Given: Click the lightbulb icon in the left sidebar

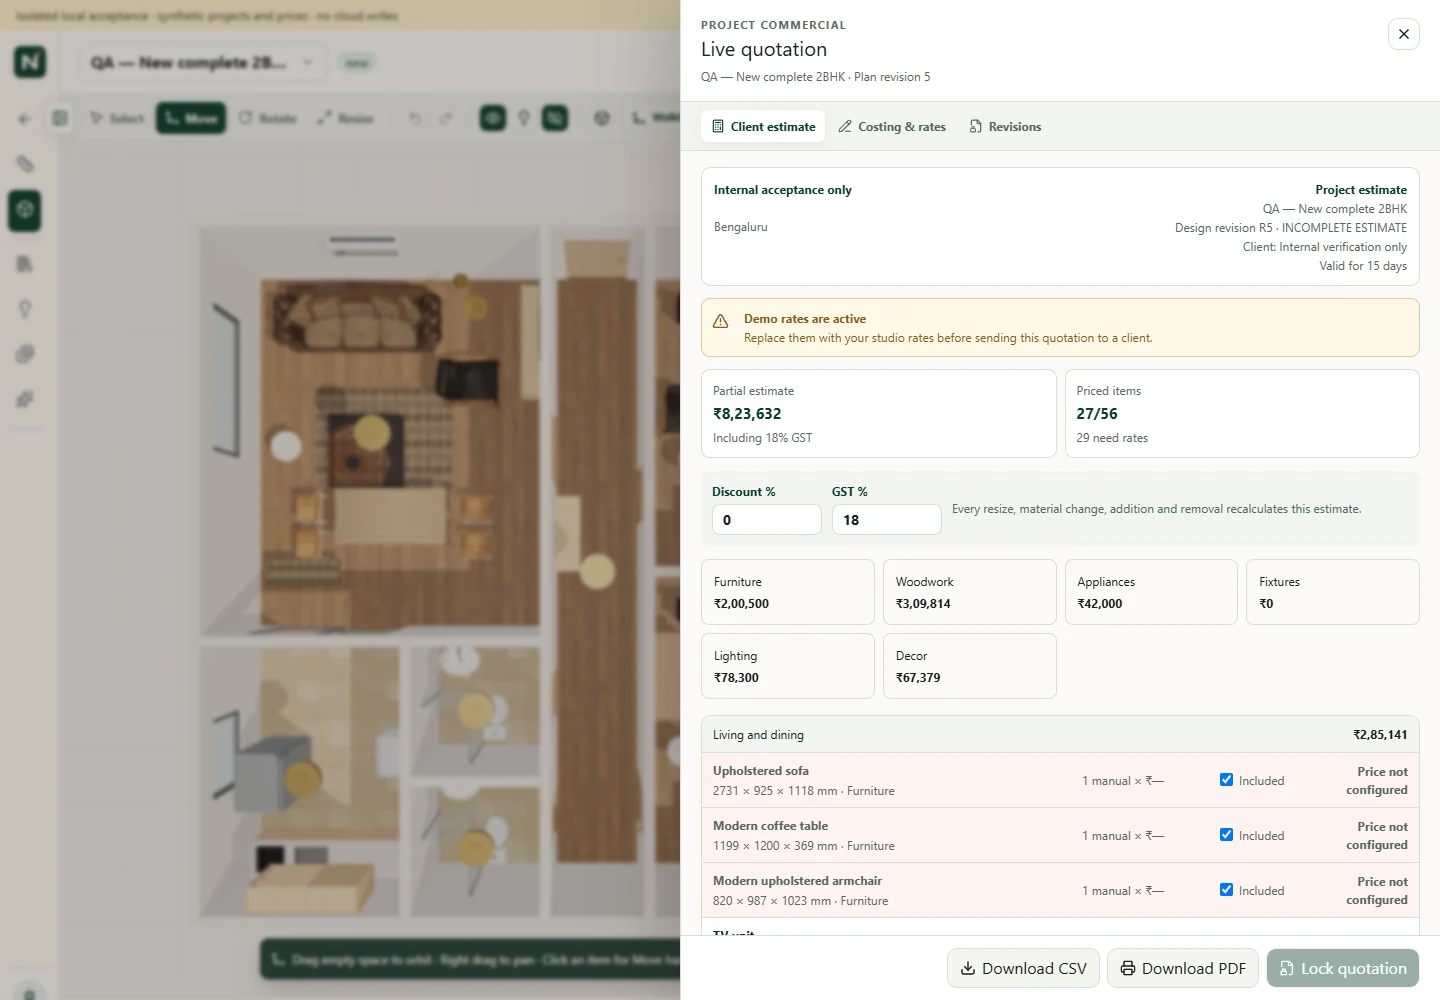Looking at the screenshot, I should pyautogui.click(x=25, y=309).
